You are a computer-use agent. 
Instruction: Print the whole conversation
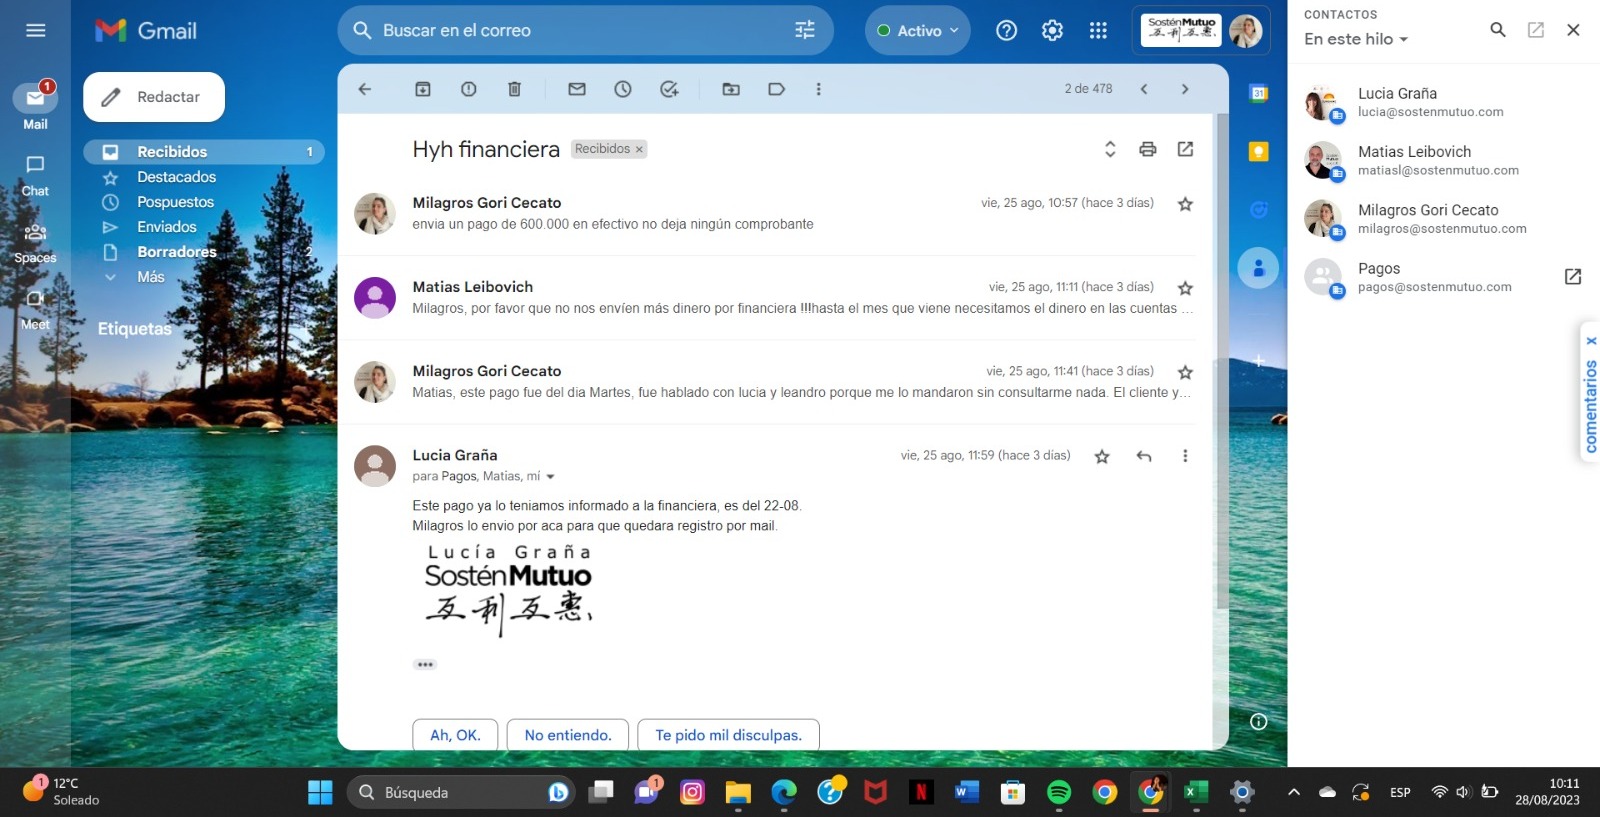(x=1147, y=149)
